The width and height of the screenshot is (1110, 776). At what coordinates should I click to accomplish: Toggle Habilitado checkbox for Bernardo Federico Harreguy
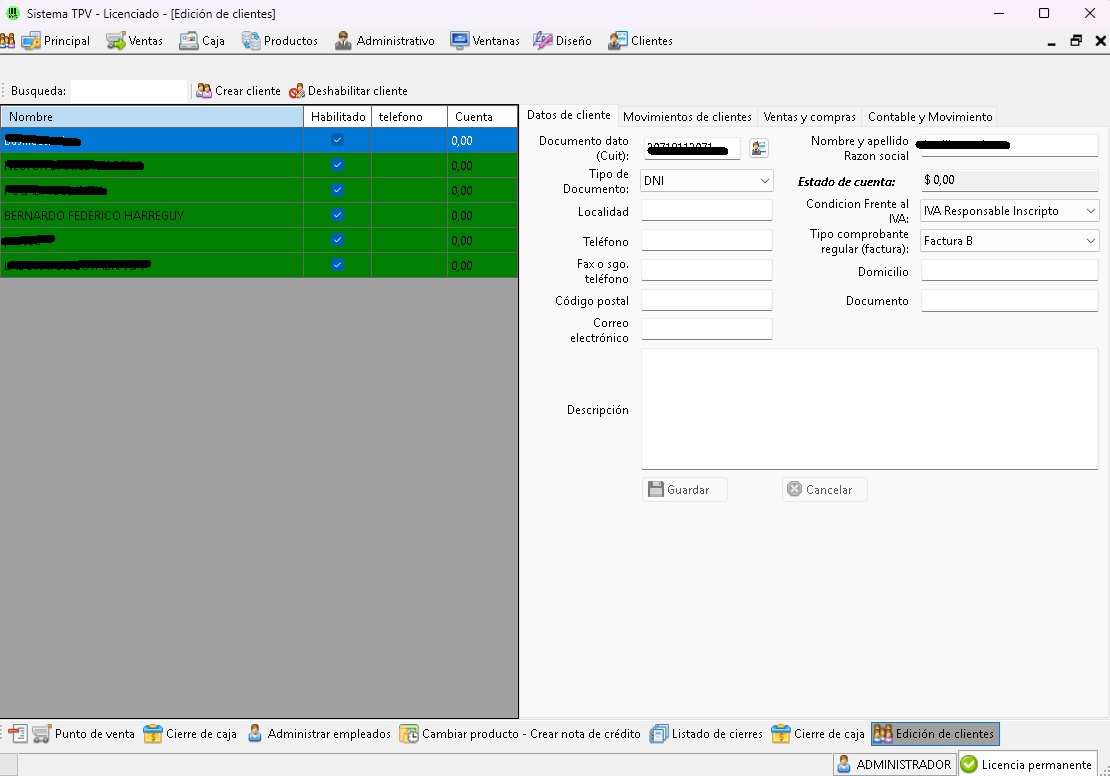(337, 215)
